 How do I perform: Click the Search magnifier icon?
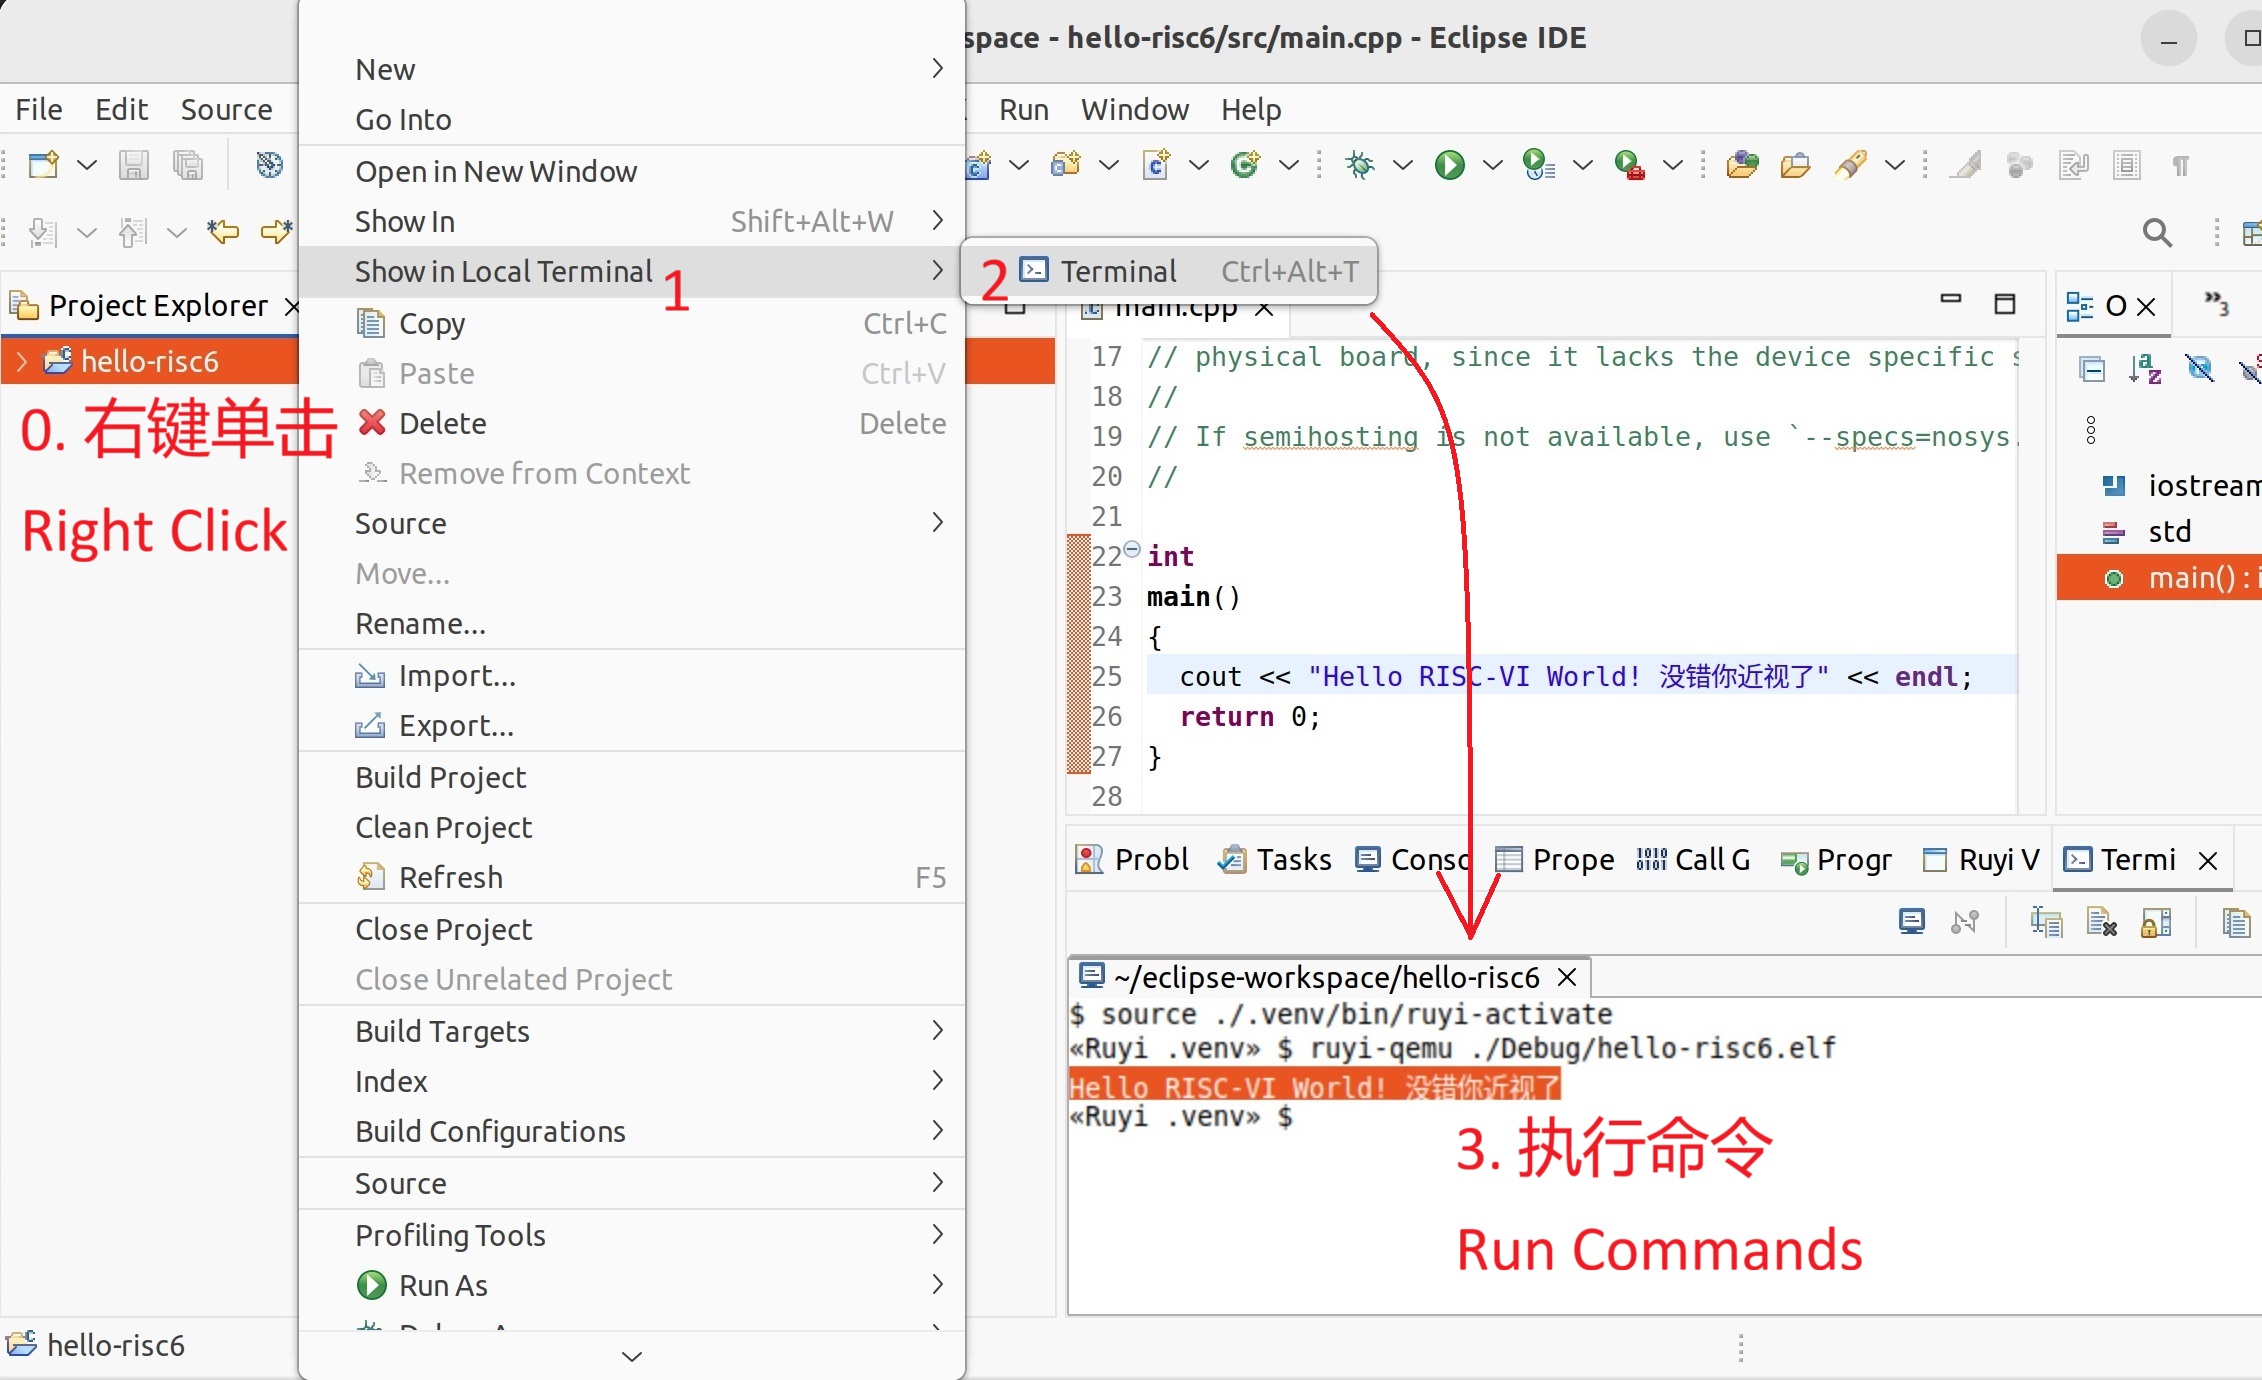pos(2157,233)
